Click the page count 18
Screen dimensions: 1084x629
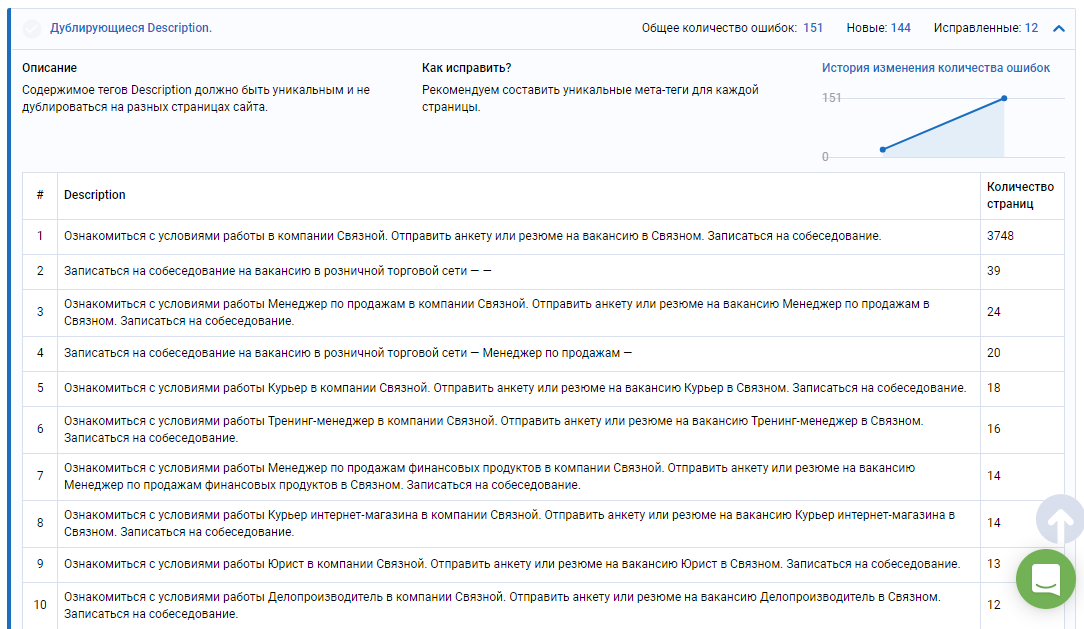click(x=993, y=388)
